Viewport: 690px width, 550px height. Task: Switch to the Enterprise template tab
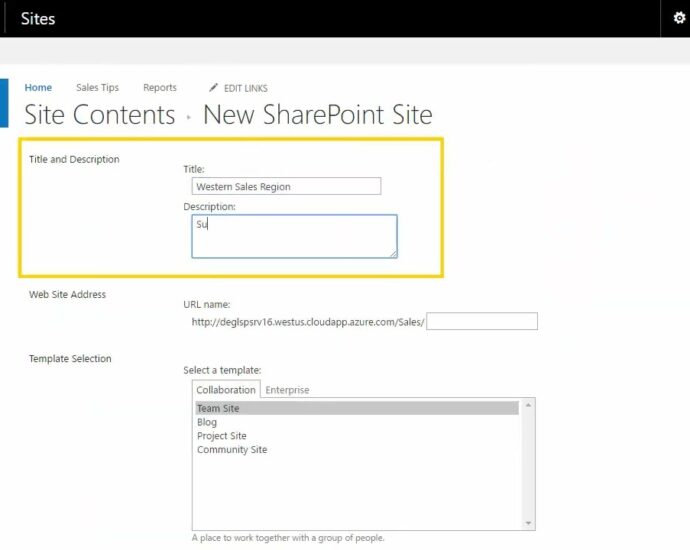pos(287,390)
